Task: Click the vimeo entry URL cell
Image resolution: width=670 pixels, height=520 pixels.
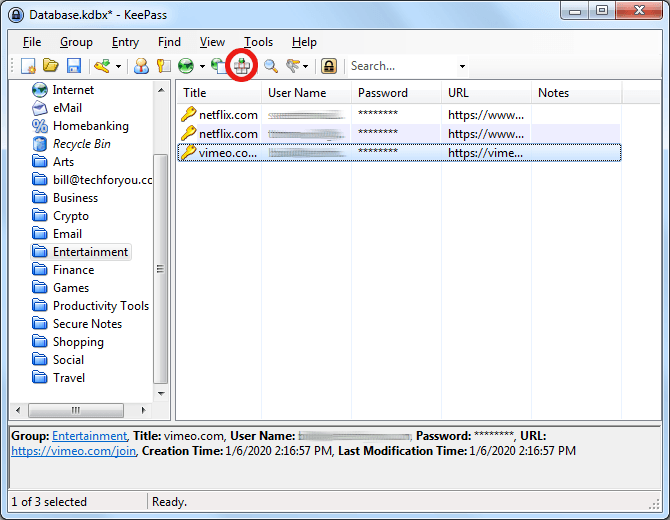Action: (x=486, y=153)
